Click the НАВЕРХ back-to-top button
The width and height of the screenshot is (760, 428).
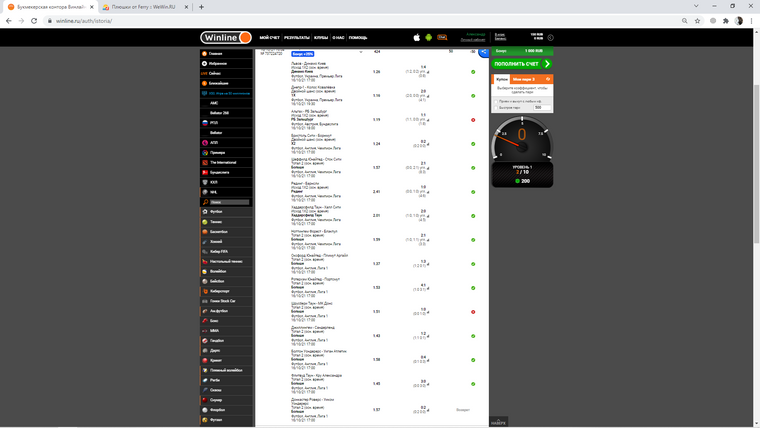coord(498,422)
